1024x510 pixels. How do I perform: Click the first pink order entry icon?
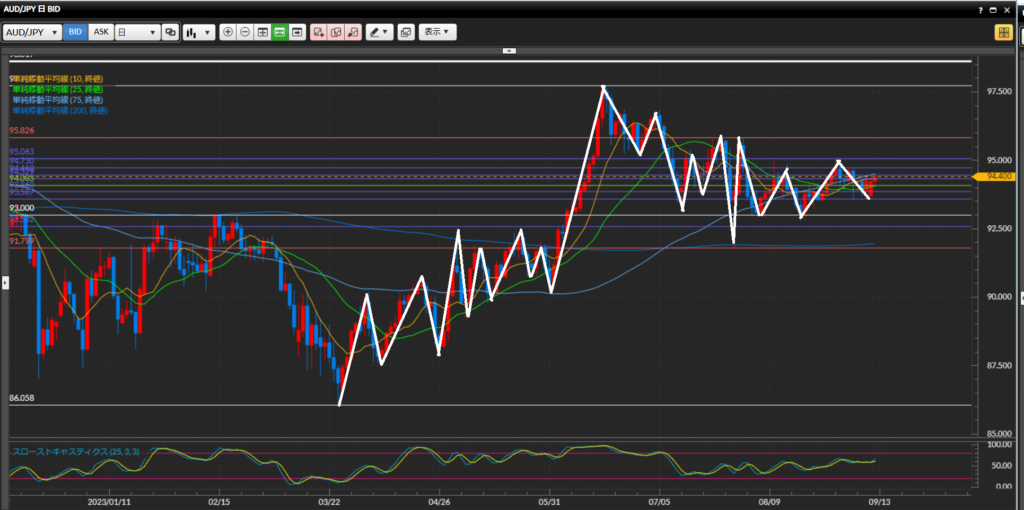(x=319, y=32)
